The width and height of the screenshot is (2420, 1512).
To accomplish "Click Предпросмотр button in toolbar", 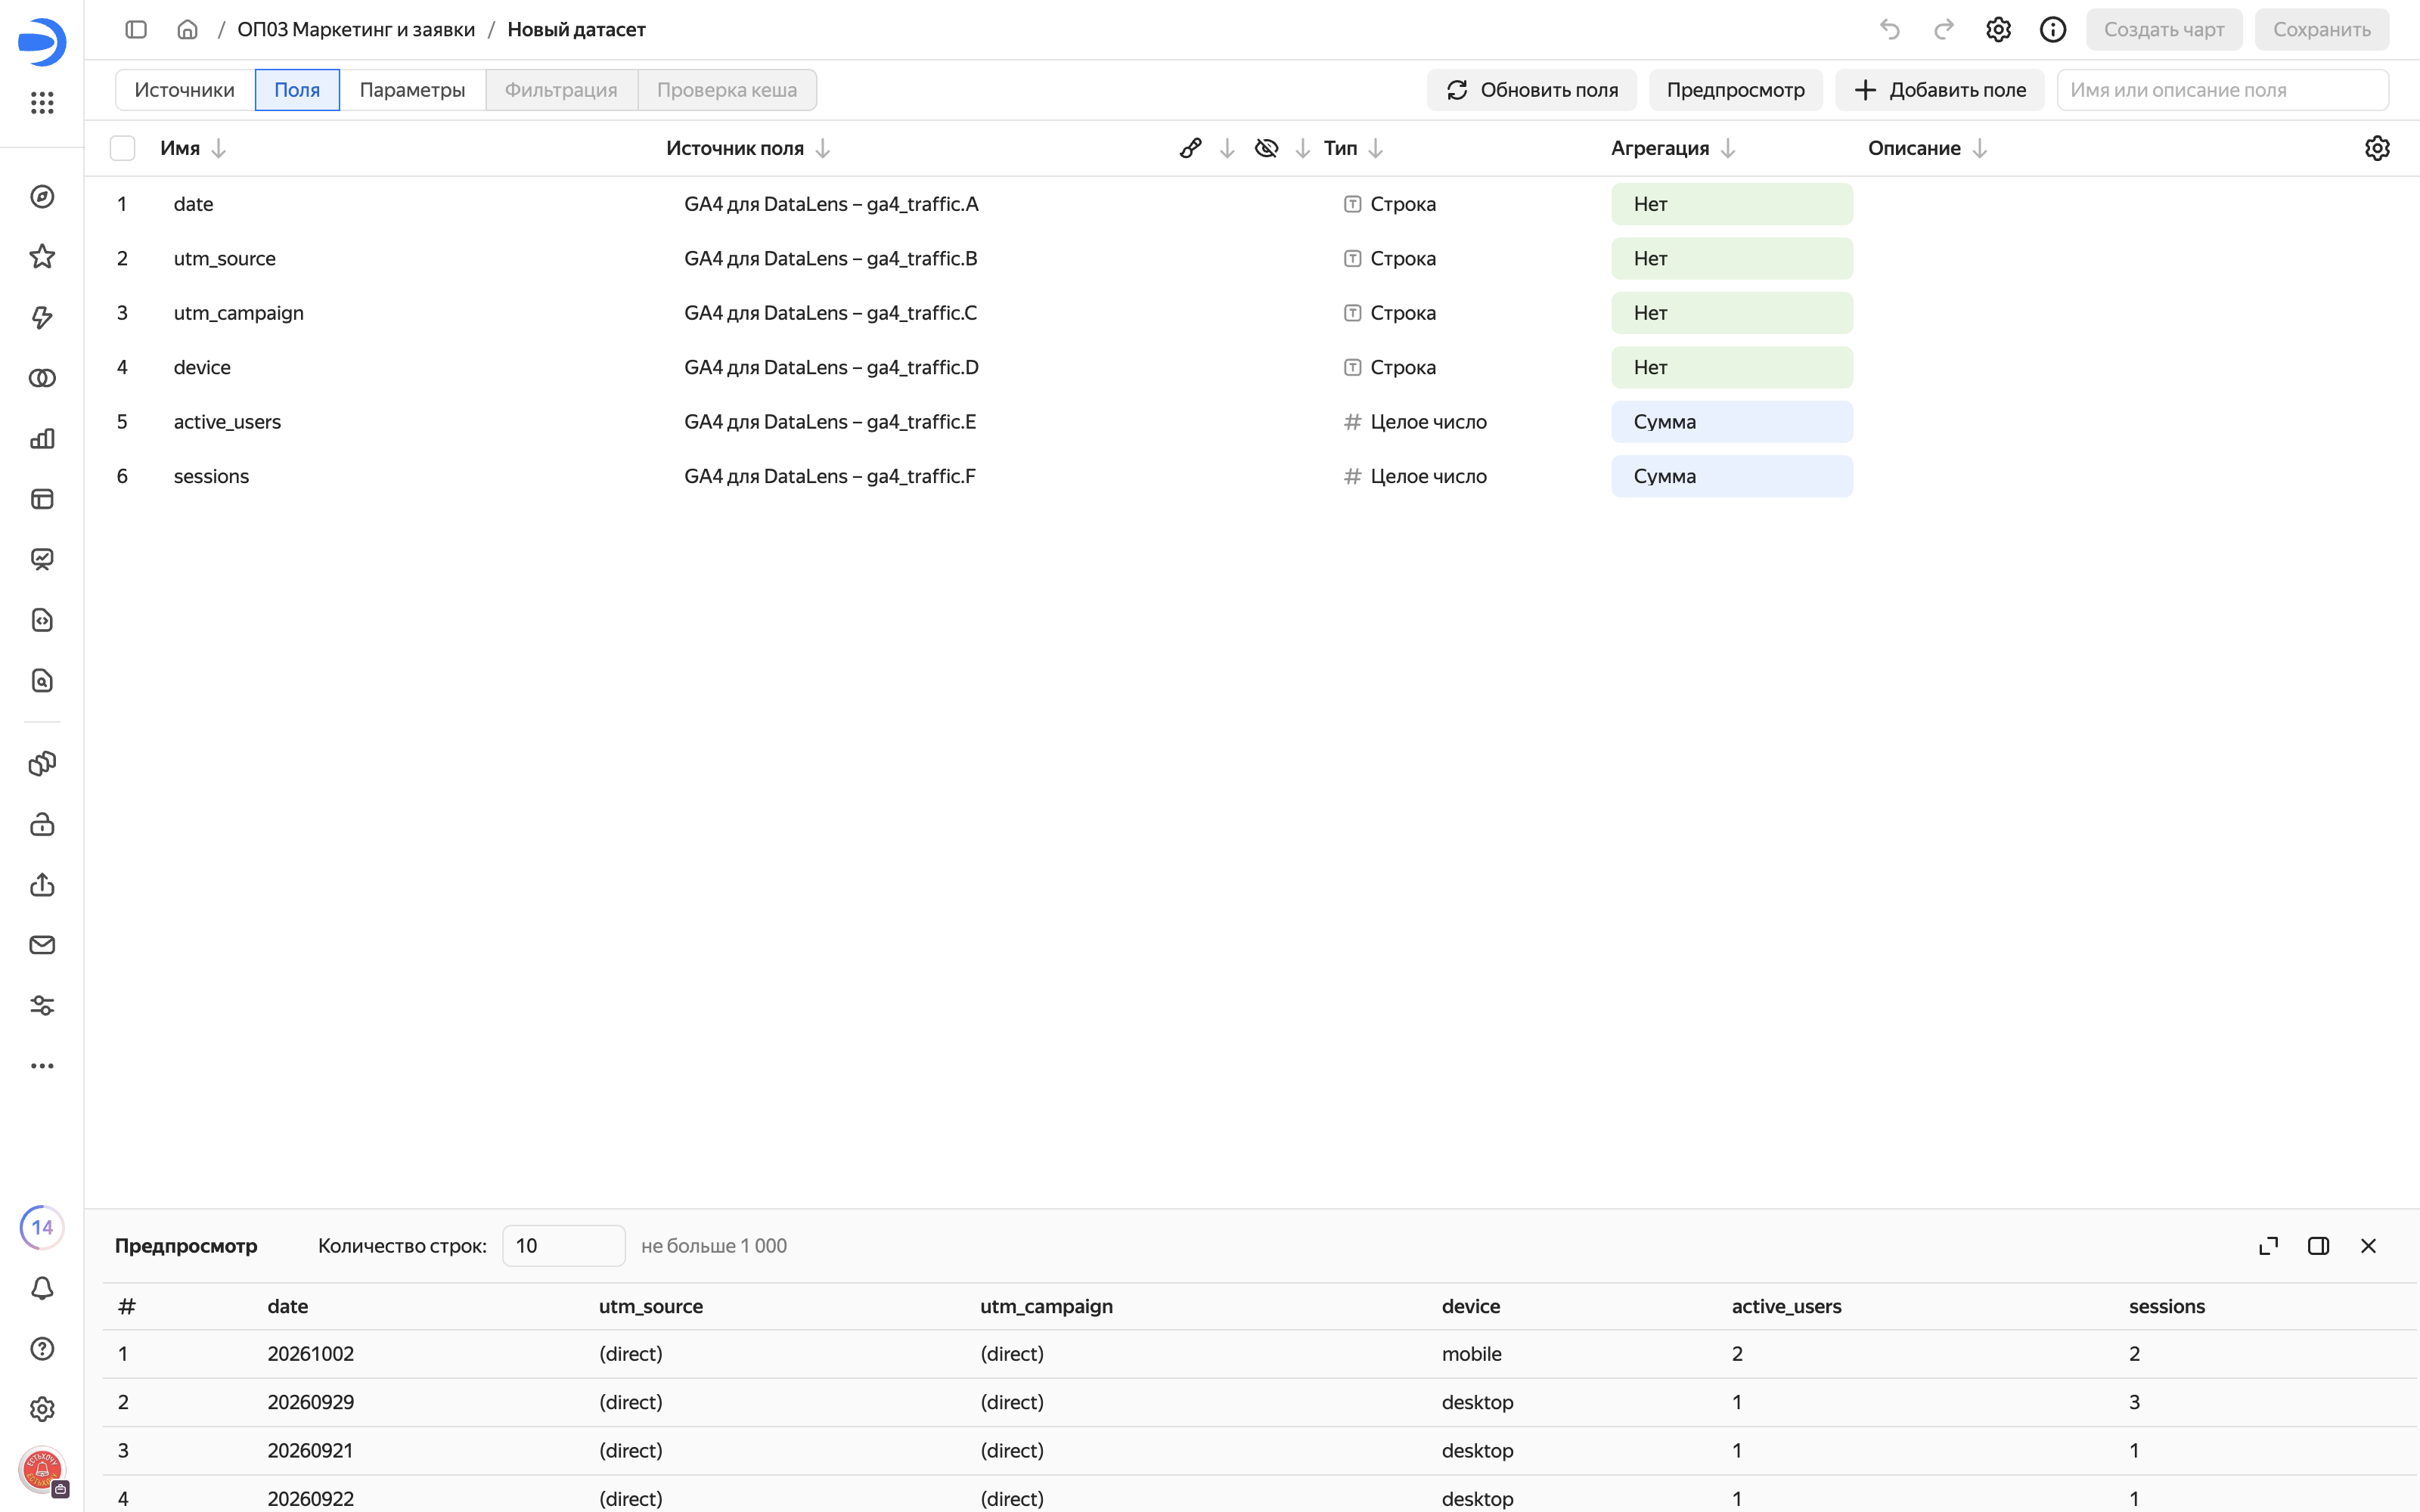I will click(x=1736, y=90).
